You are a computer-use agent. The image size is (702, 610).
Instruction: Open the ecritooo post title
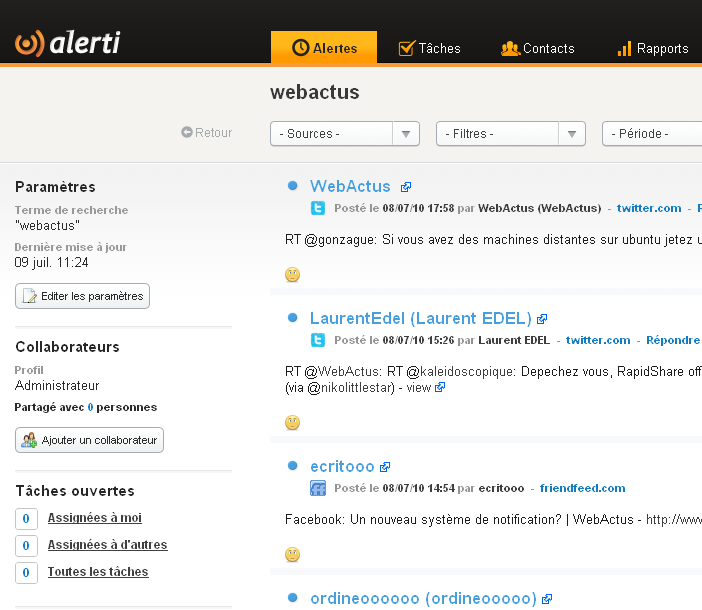pyautogui.click(x=342, y=466)
